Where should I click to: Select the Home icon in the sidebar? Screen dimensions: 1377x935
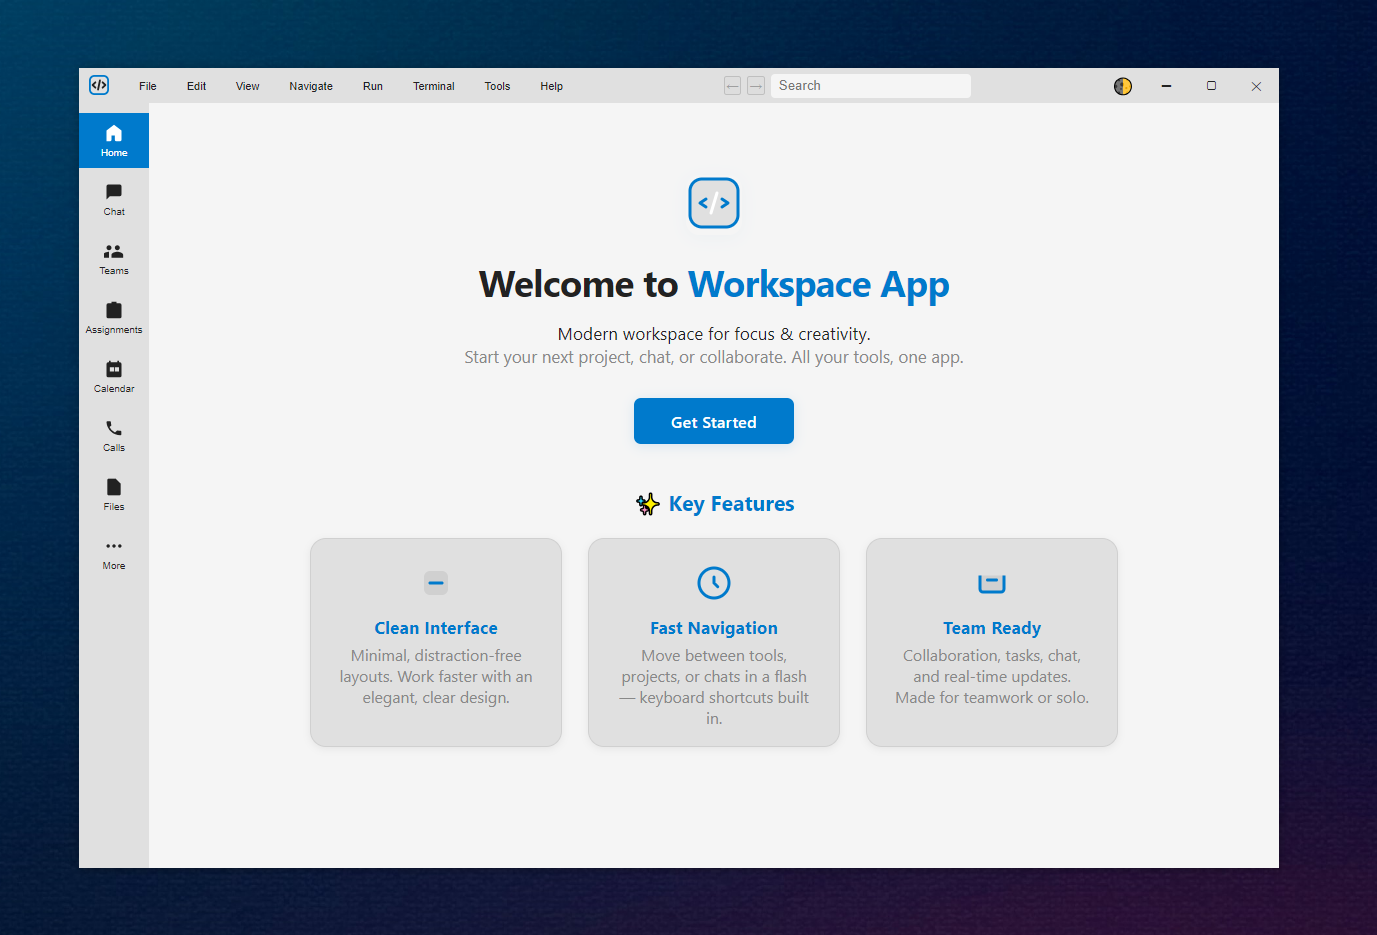coord(113,140)
